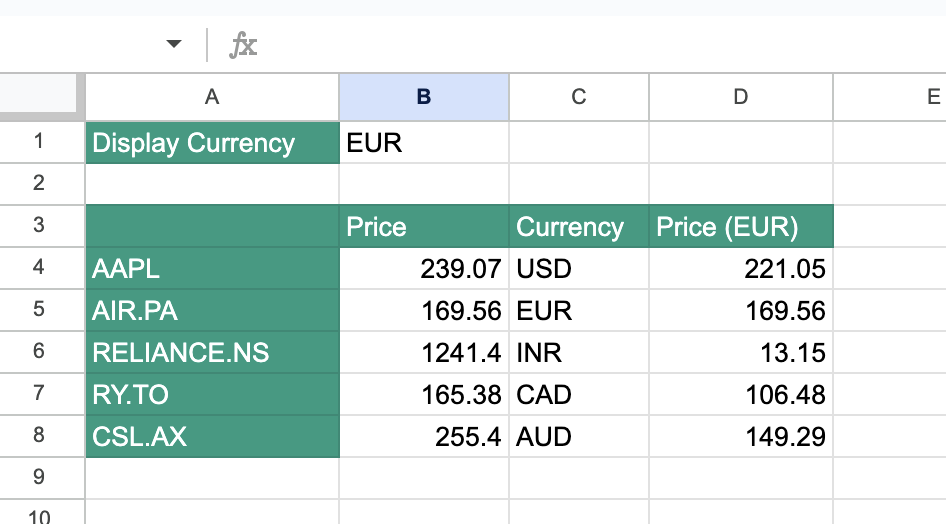Select column E header
Image resolution: width=946 pixels, height=524 pixels.
click(890, 96)
